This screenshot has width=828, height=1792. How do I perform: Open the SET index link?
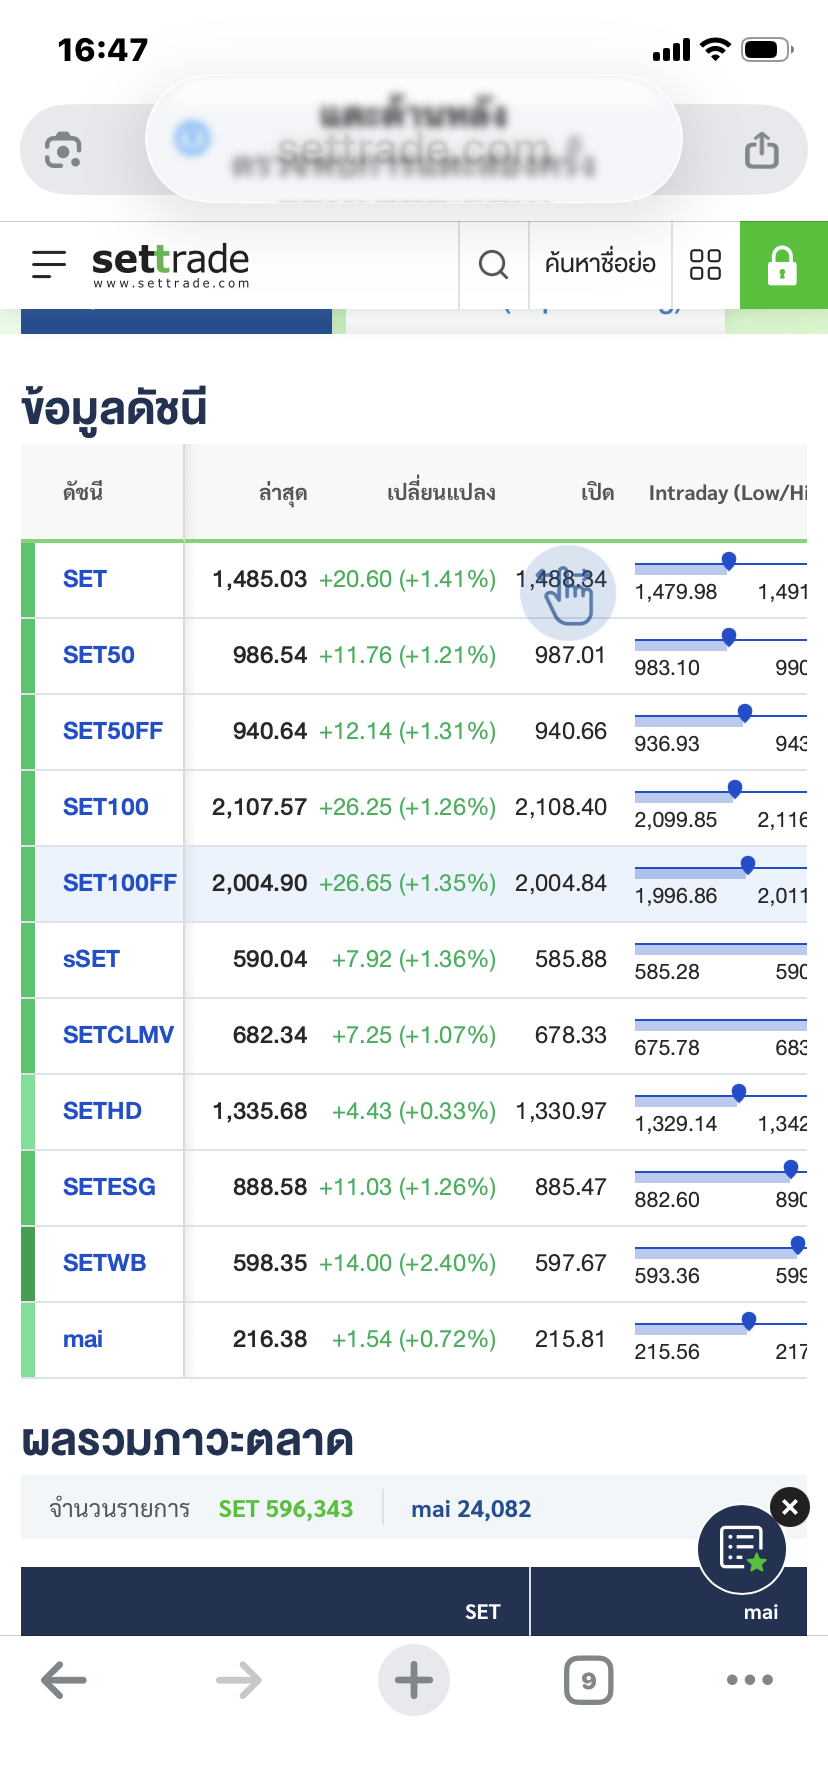coord(85,579)
